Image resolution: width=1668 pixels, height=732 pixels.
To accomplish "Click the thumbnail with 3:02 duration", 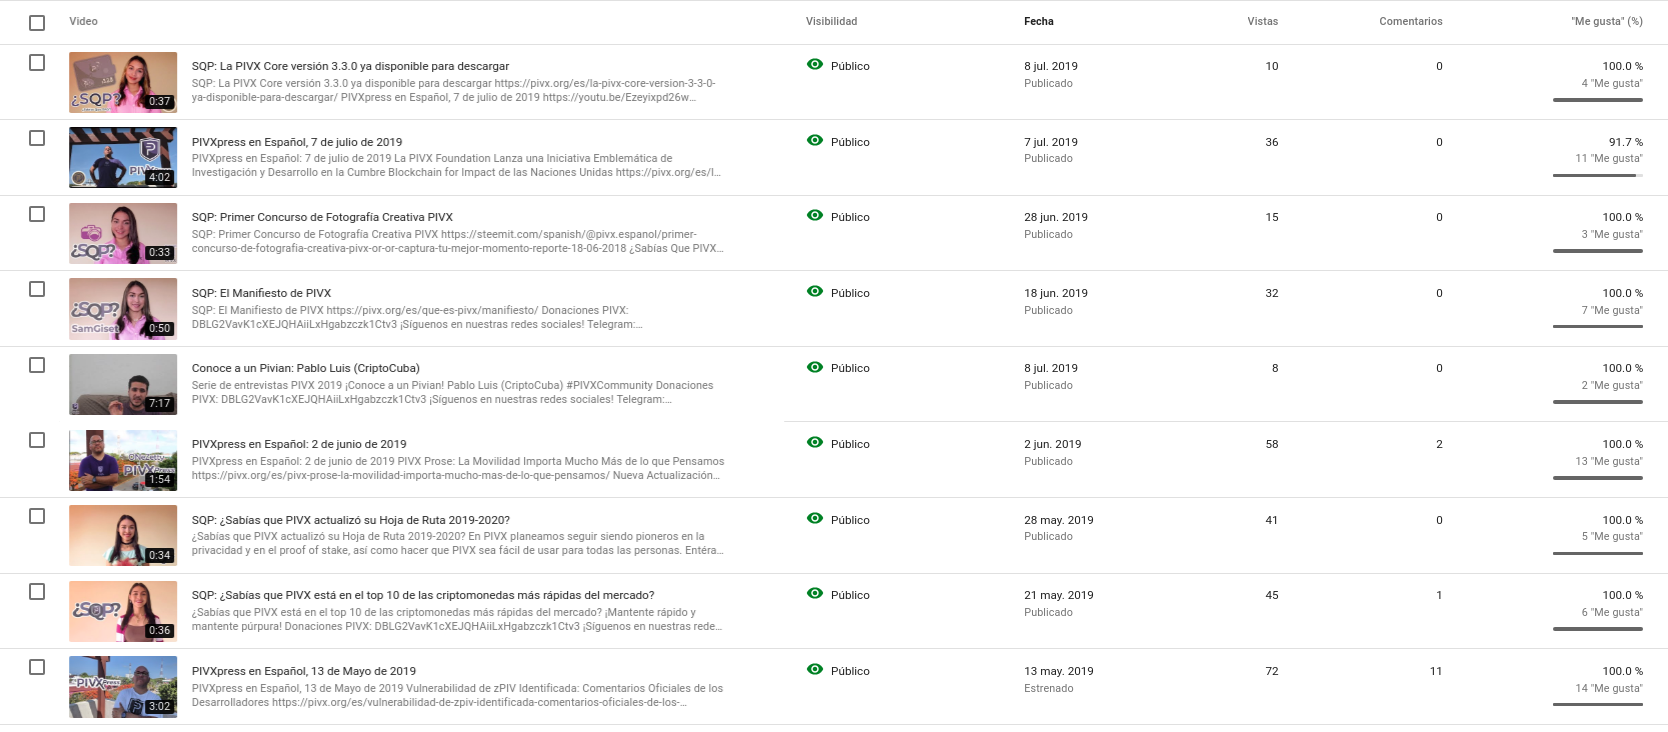I will (123, 686).
